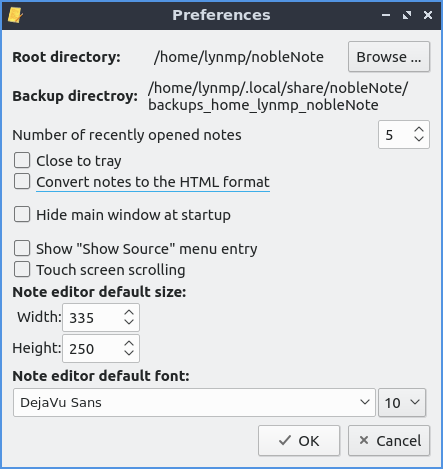Open the DejaVu Sans font dropdown
443x469 pixels.
pyautogui.click(x=194, y=402)
